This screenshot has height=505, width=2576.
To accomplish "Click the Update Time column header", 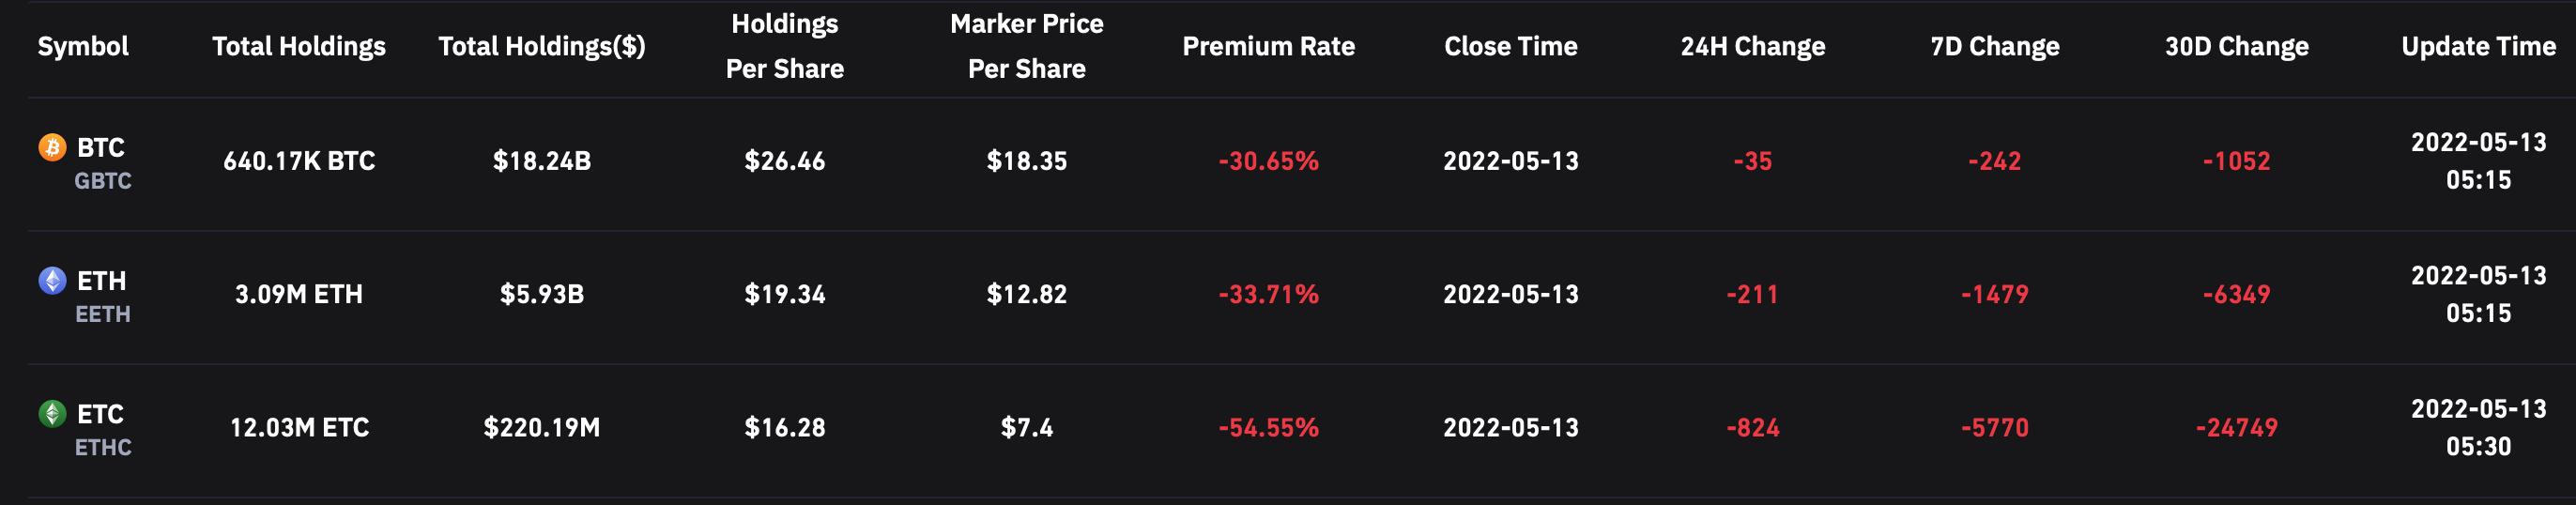I will click(2478, 47).
